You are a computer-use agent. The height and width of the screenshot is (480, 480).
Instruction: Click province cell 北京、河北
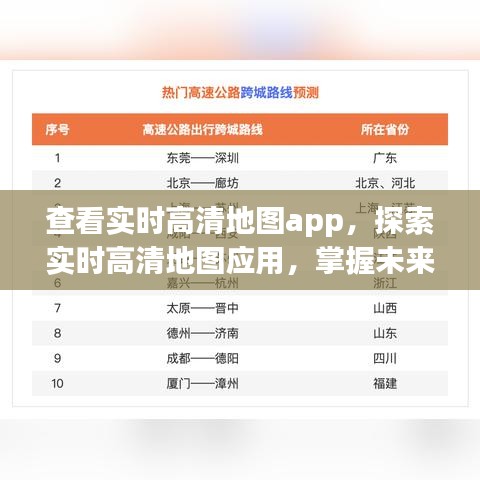tap(385, 183)
